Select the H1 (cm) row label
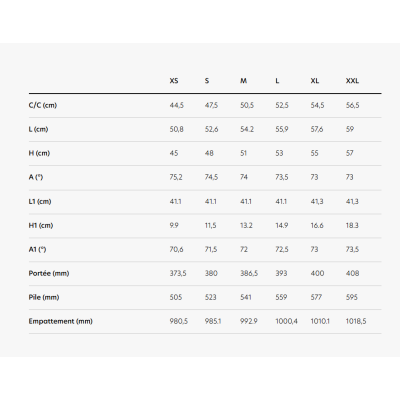The width and height of the screenshot is (400, 400). 41,225
